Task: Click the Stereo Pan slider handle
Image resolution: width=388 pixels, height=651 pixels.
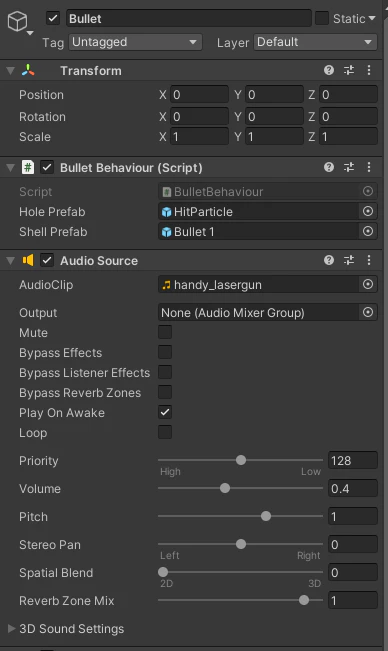Action: tap(241, 544)
